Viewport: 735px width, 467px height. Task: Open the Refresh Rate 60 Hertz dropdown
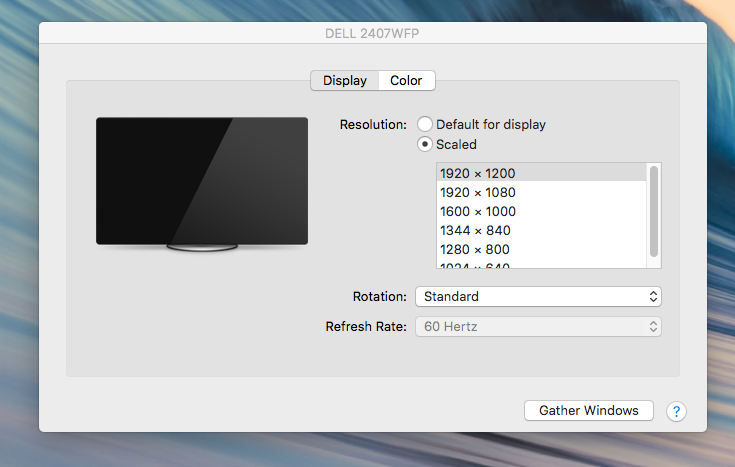tap(538, 326)
